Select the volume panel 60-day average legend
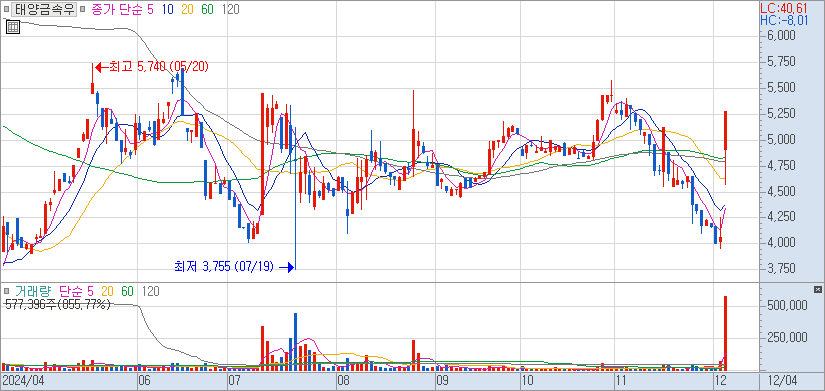 tap(127, 291)
